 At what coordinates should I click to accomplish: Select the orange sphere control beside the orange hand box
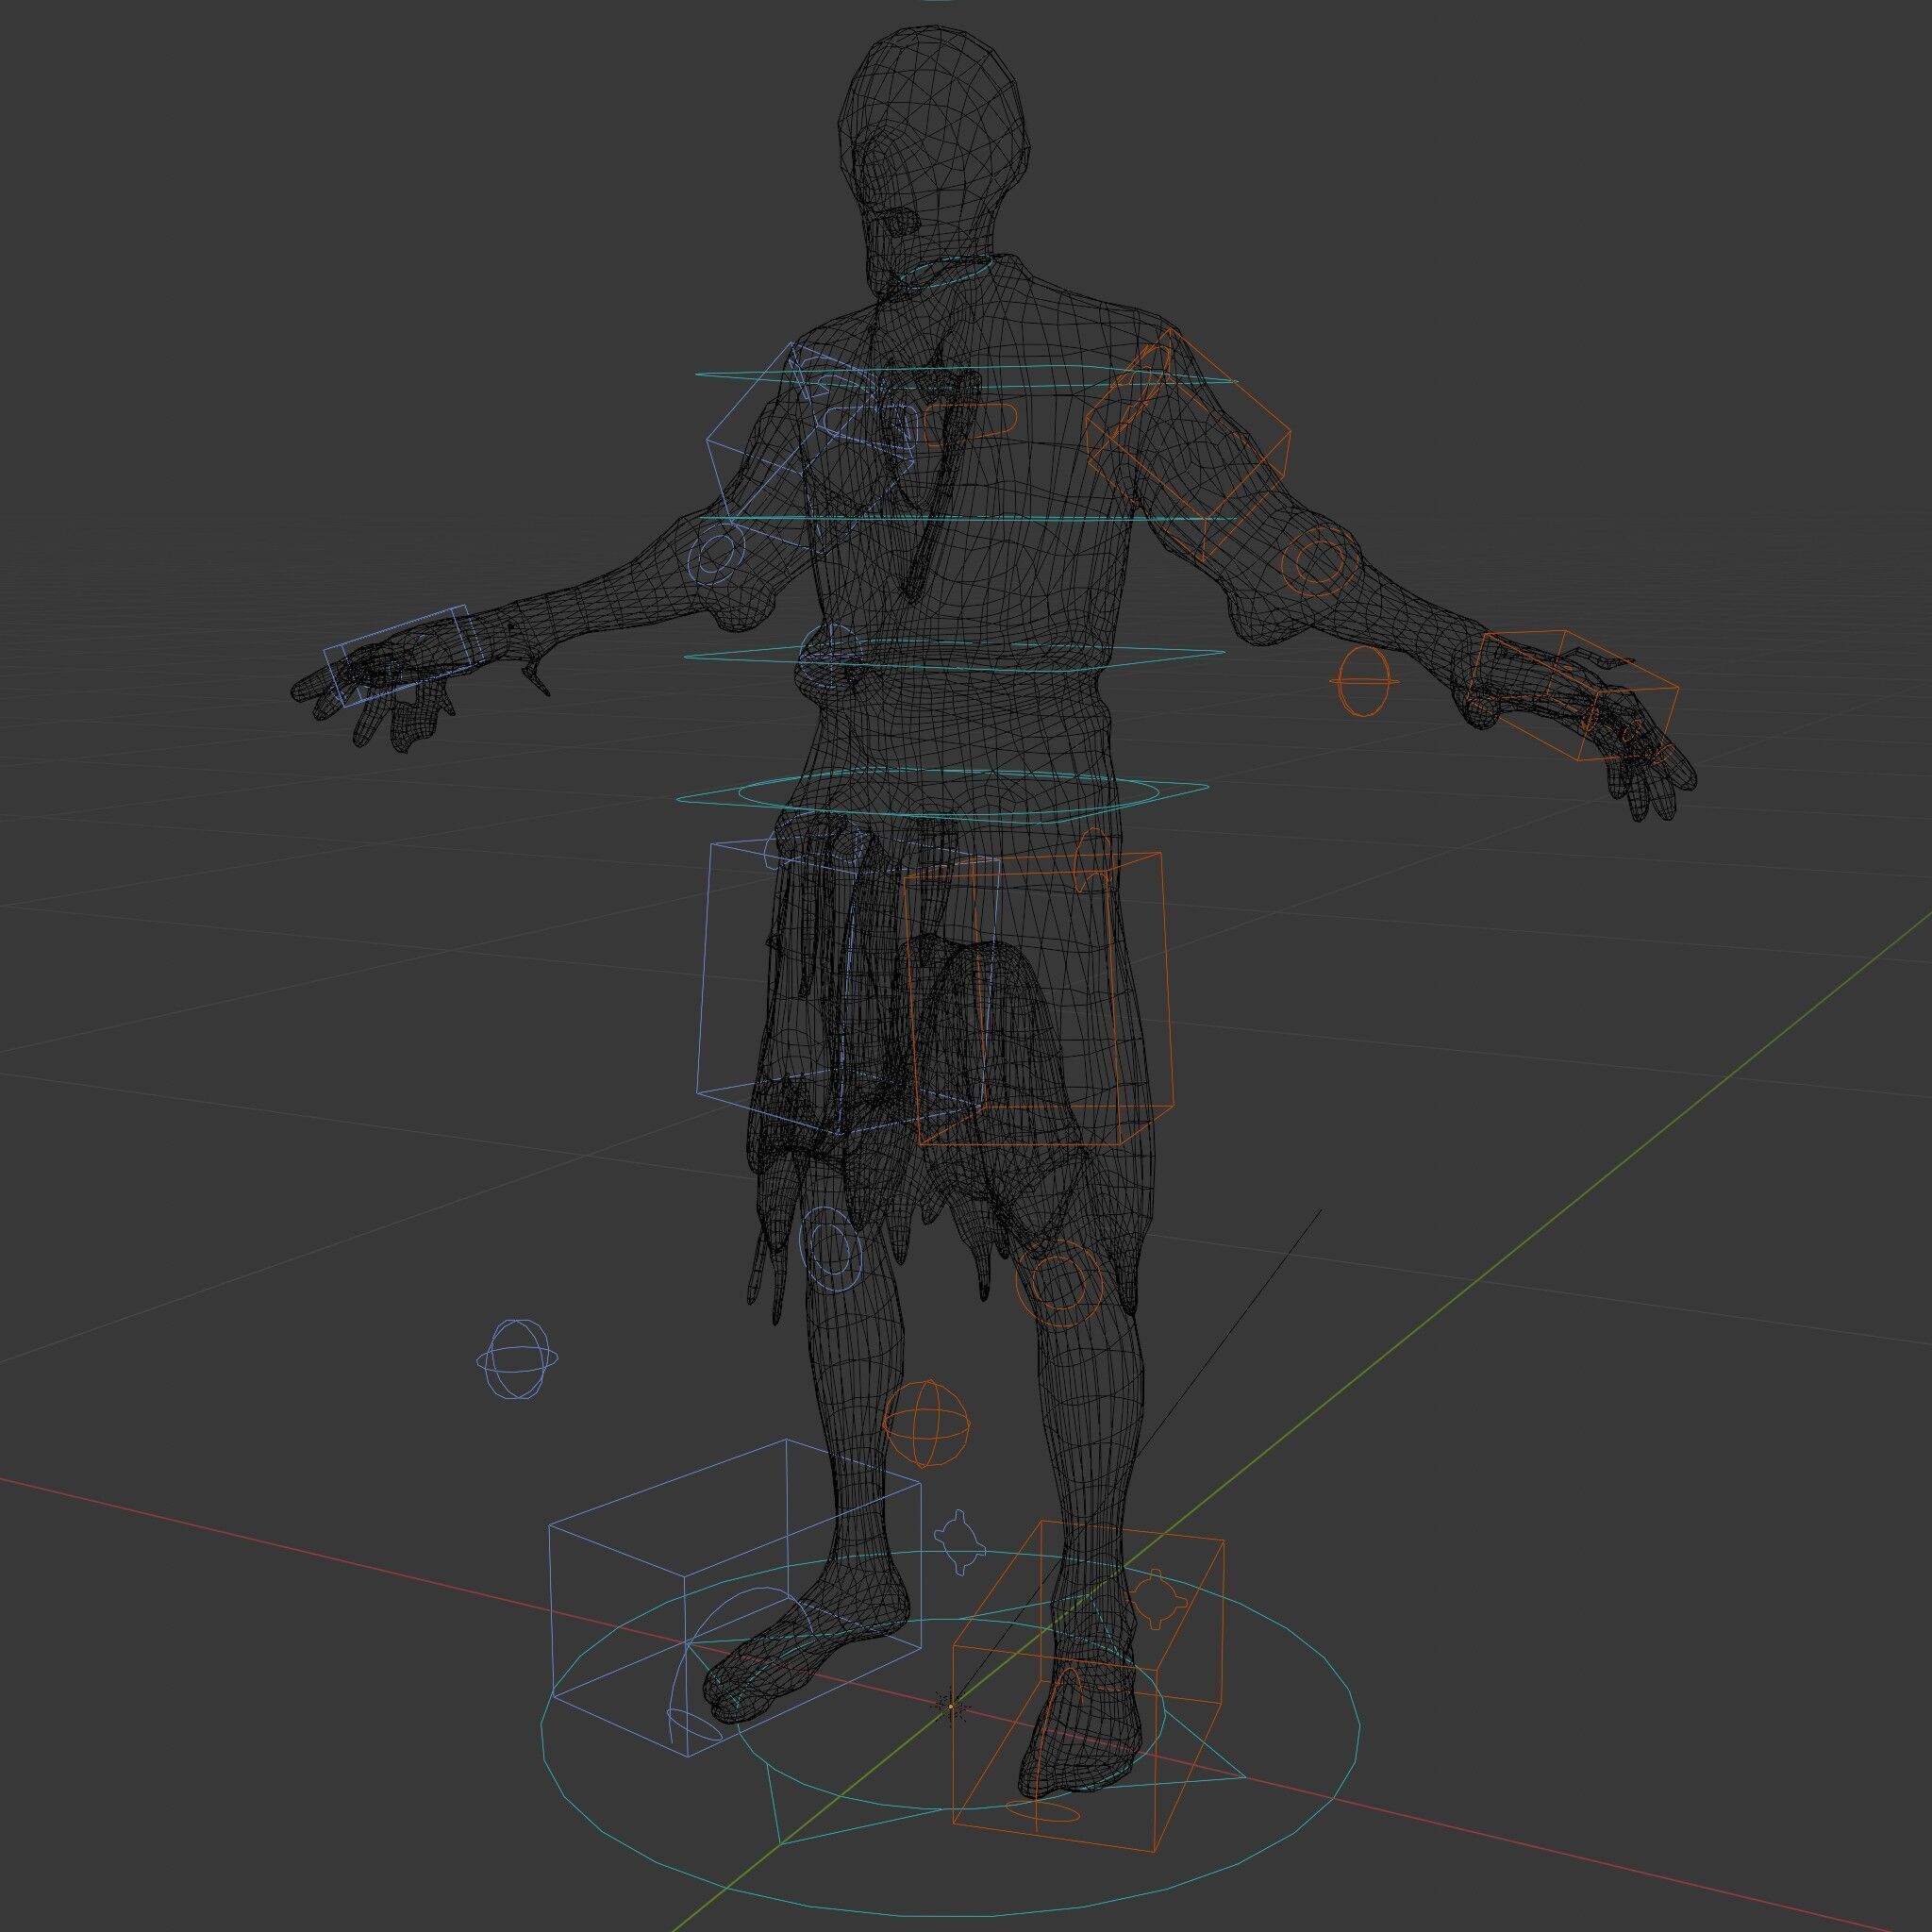coord(1364,681)
